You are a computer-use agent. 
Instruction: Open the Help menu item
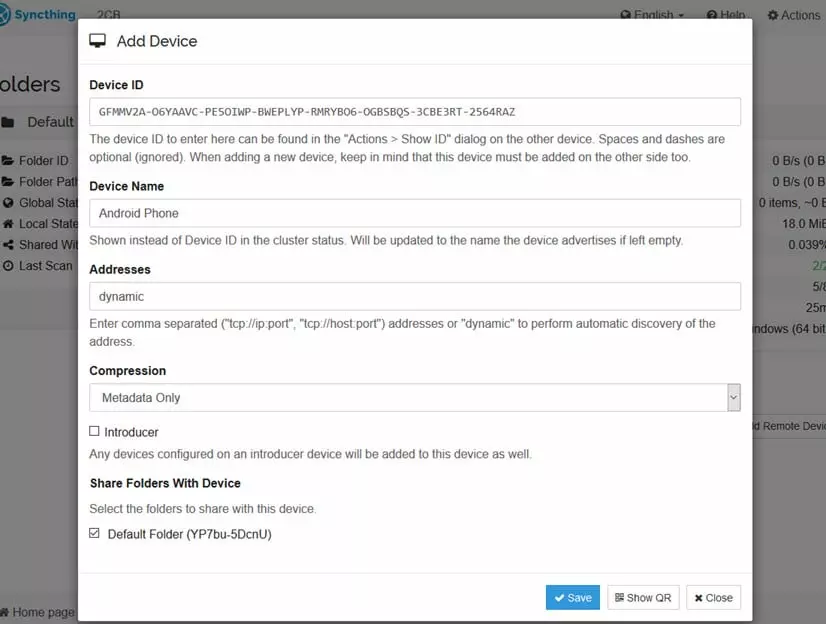pyautogui.click(x=725, y=15)
